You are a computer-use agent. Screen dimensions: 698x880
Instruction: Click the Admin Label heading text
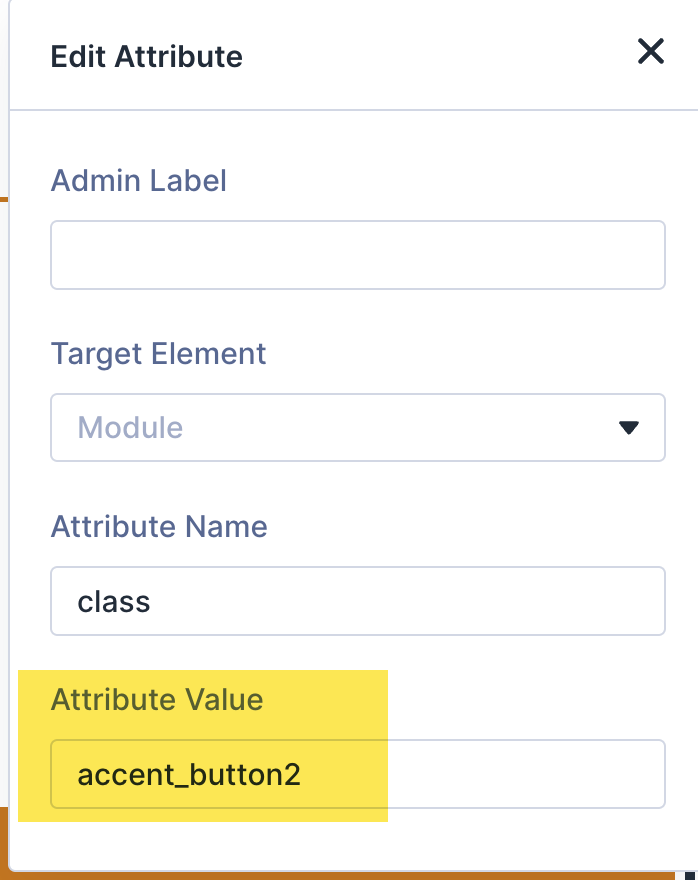coord(138,181)
